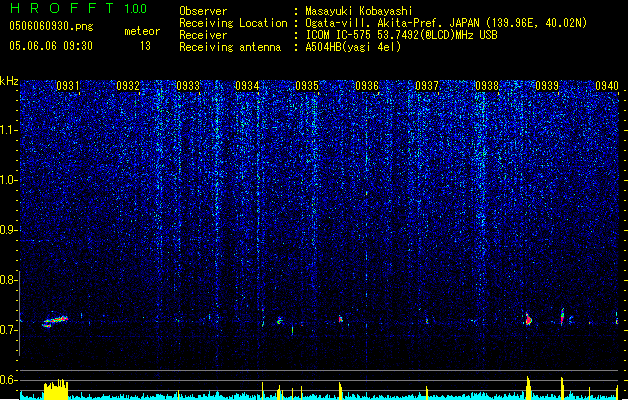Viewport: 629px width, 400px height.
Task: Click the long meteor echo before 0931
Action: pyautogui.click(x=55, y=321)
